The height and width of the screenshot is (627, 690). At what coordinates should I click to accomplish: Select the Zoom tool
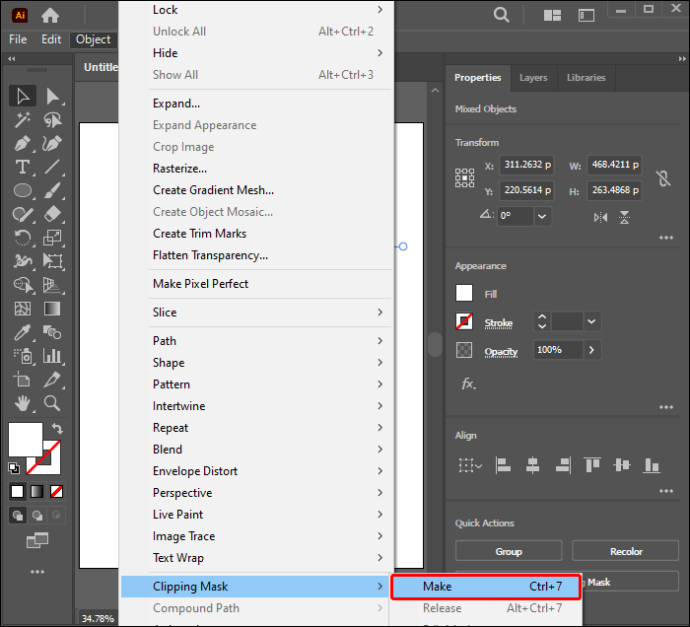click(52, 403)
